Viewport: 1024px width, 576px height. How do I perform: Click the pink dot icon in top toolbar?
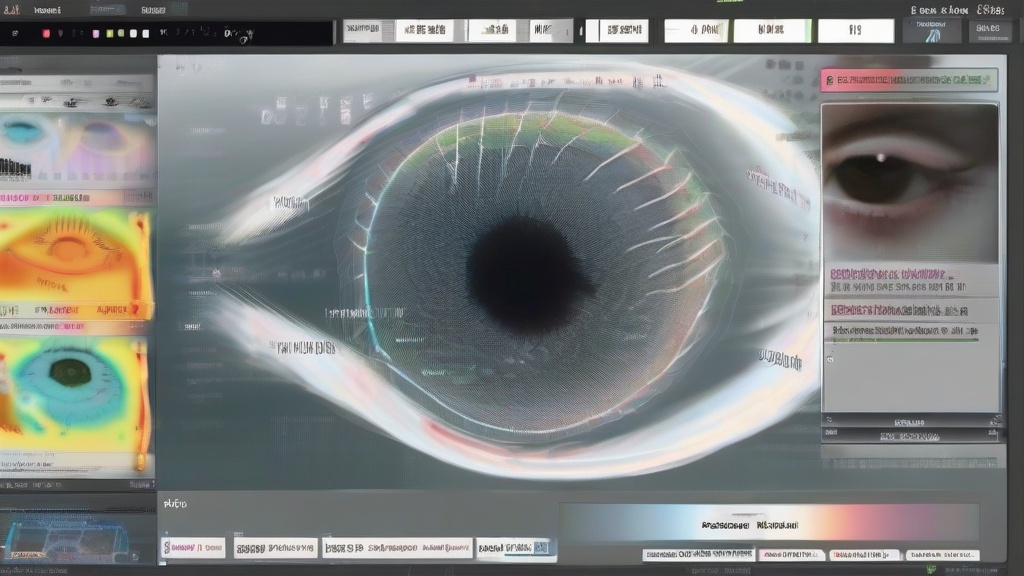pos(96,33)
